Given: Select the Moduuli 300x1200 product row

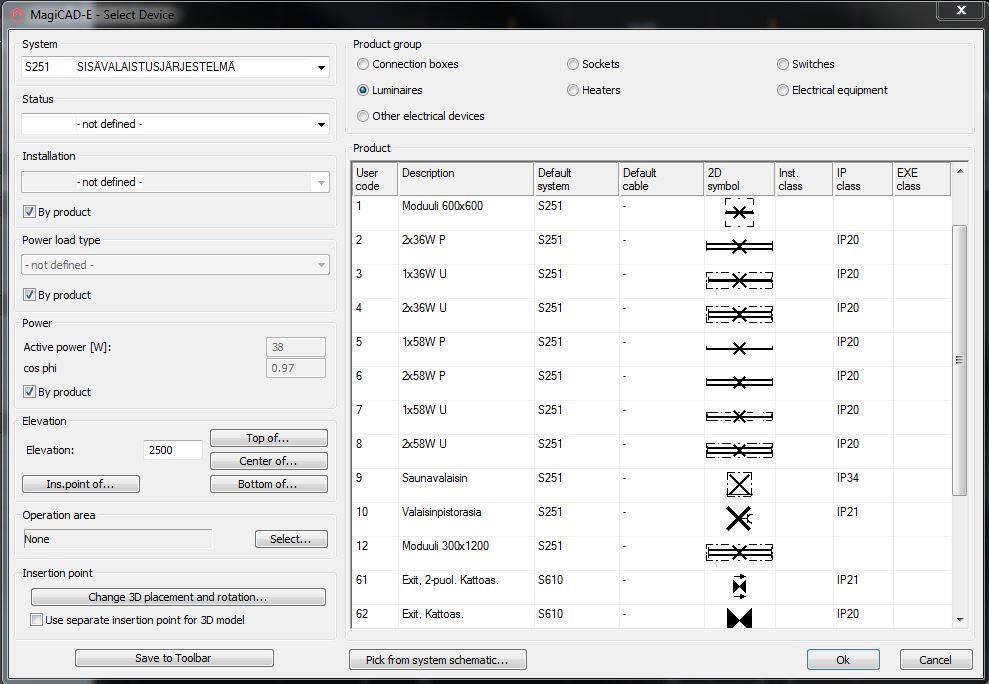Looking at the screenshot, I should click(x=652, y=553).
